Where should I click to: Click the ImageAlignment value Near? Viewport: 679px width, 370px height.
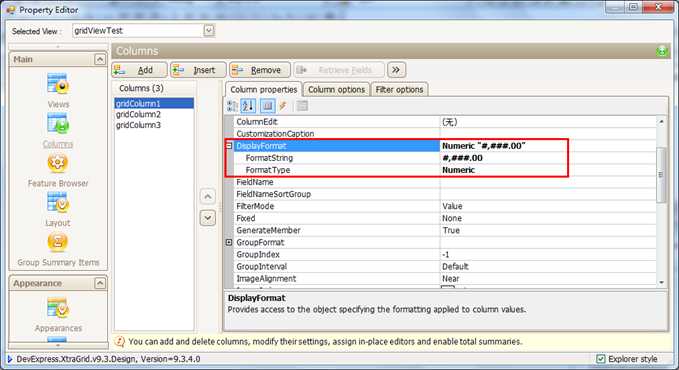click(x=450, y=279)
